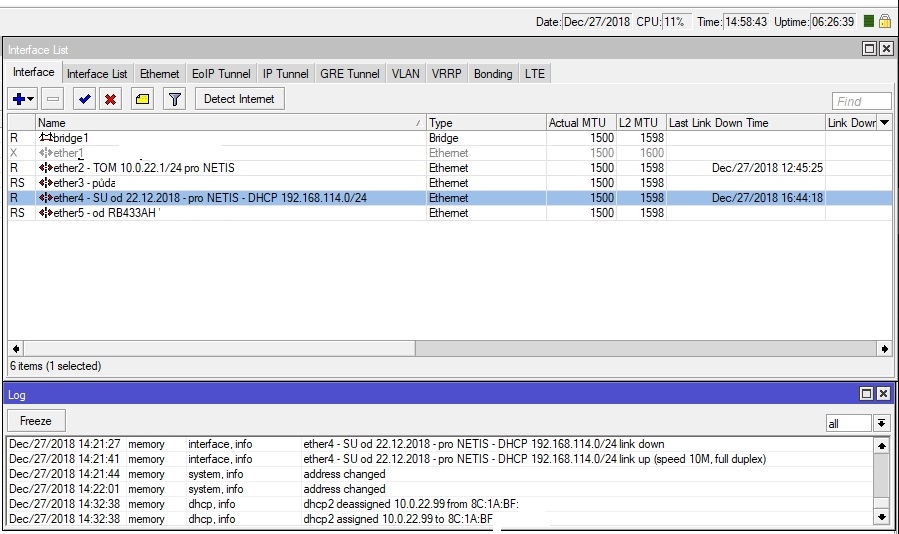The width and height of the screenshot is (899, 534).
Task: Sort by the Type column header
Action: [486, 122]
